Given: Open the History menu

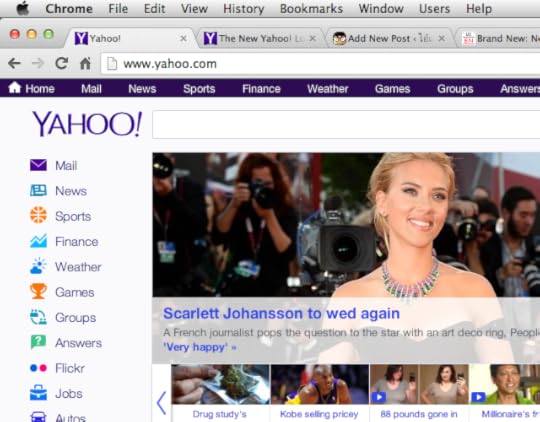Looking at the screenshot, I should (243, 9).
